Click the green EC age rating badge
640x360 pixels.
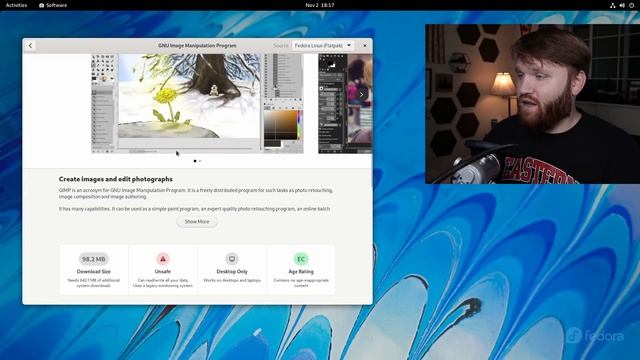pyautogui.click(x=301, y=259)
